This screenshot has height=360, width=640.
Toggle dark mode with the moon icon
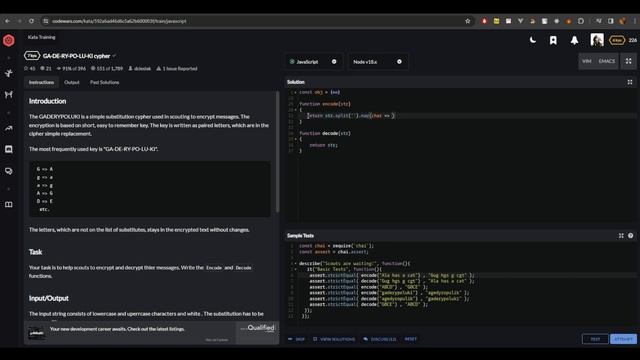tap(533, 40)
